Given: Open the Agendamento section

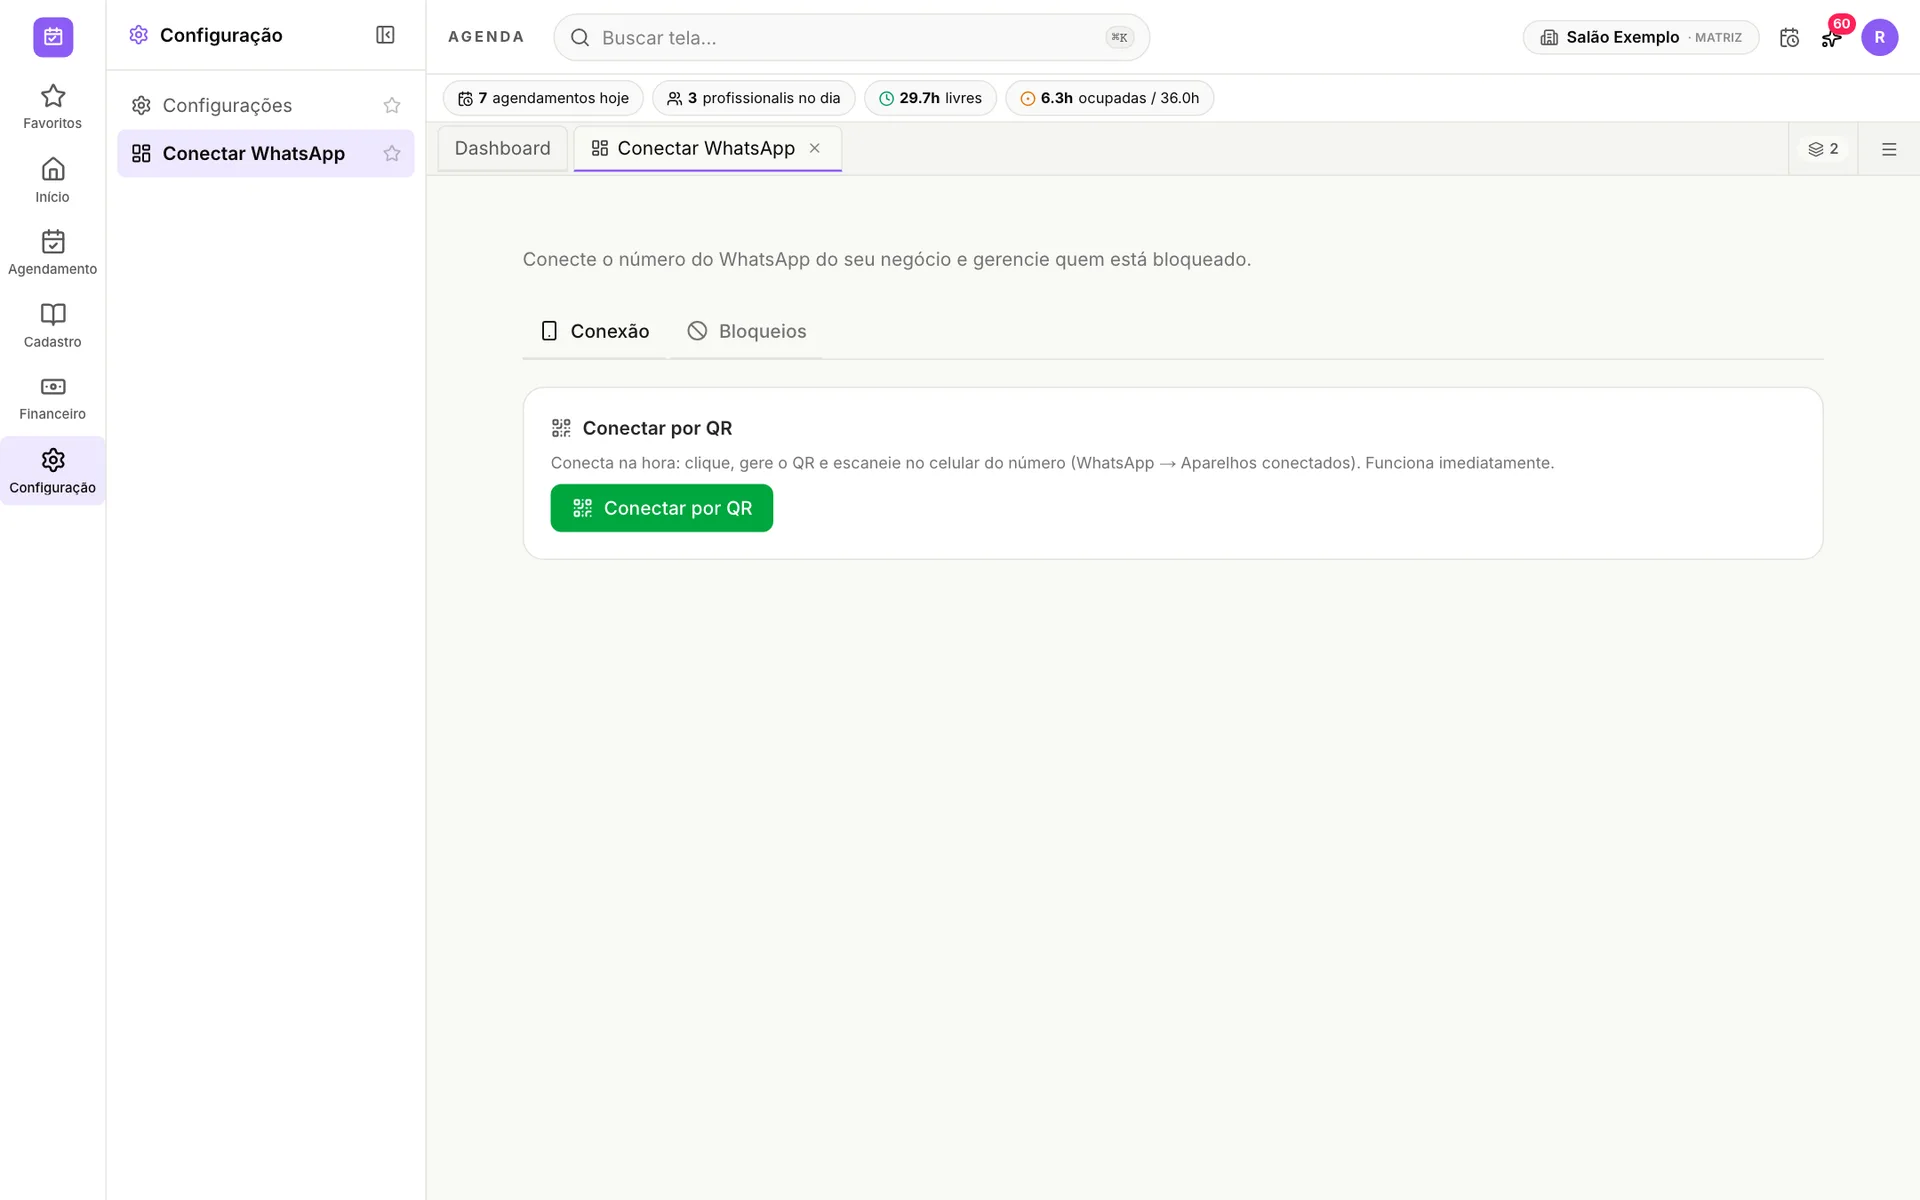Looking at the screenshot, I should 53,253.
